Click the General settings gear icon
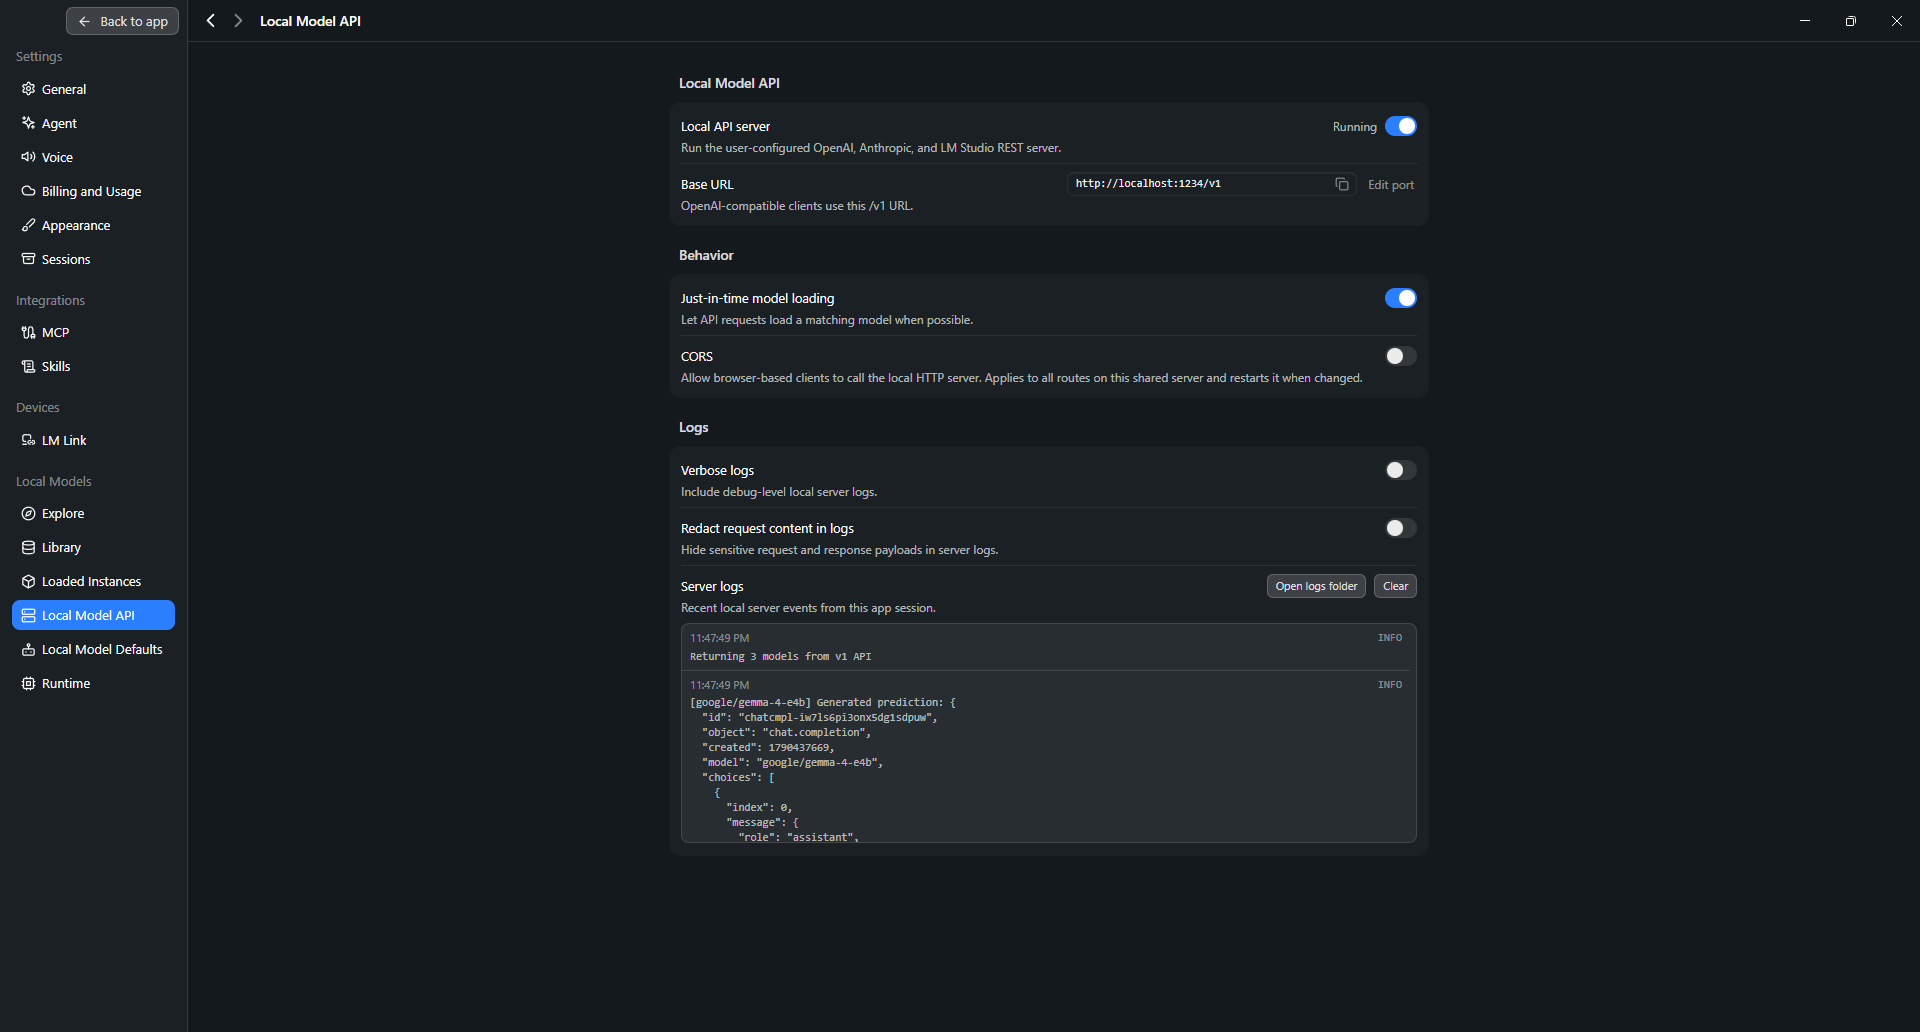The width and height of the screenshot is (1920, 1032). [x=28, y=89]
